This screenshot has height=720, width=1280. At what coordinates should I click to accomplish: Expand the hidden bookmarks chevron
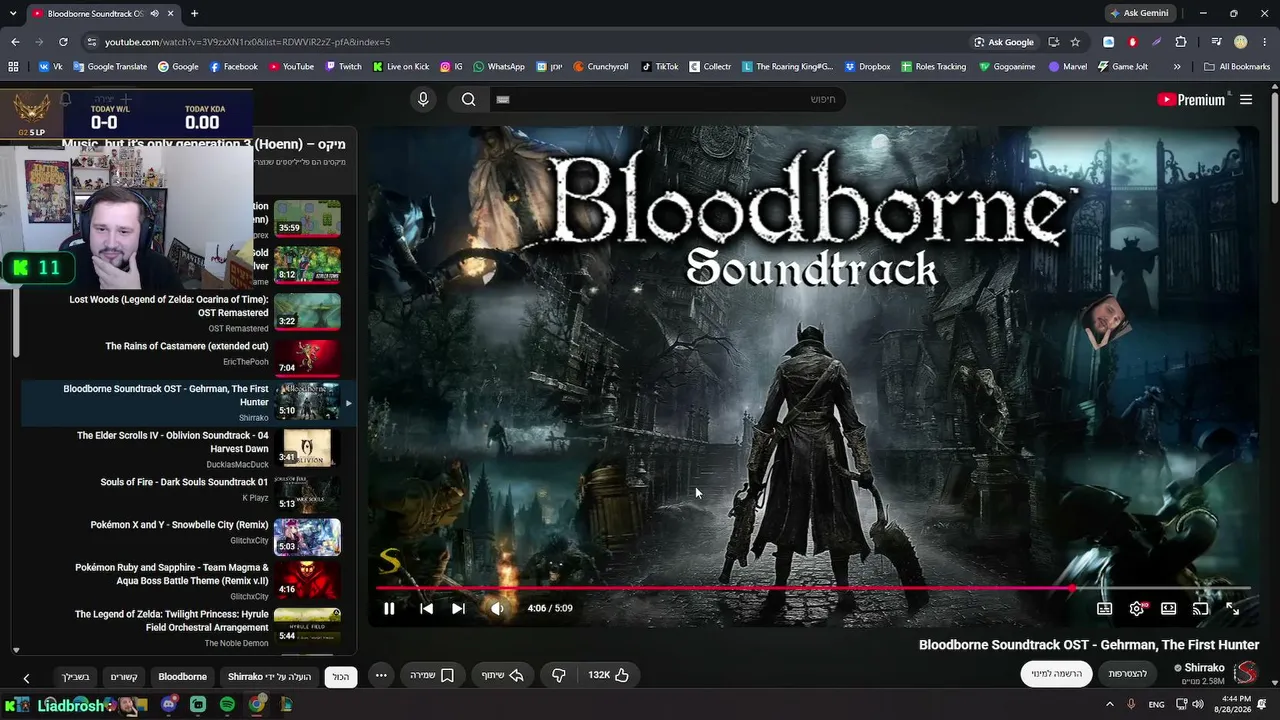(x=1177, y=67)
